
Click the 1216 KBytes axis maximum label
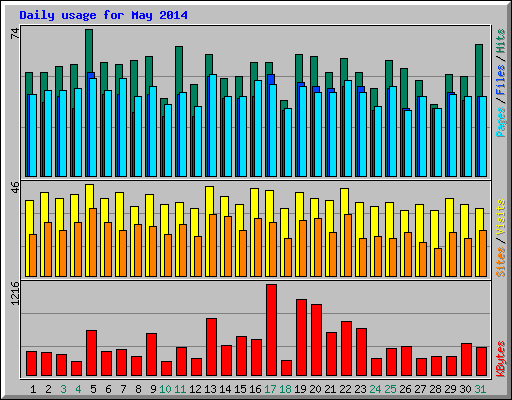15,293
